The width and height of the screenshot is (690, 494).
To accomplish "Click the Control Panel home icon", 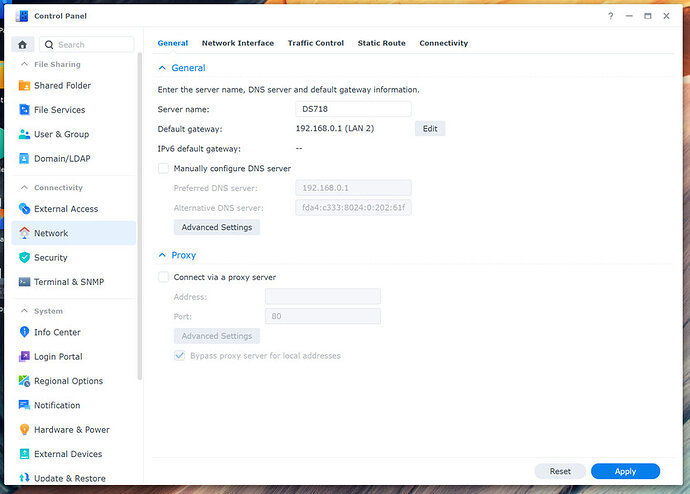I will 22,44.
